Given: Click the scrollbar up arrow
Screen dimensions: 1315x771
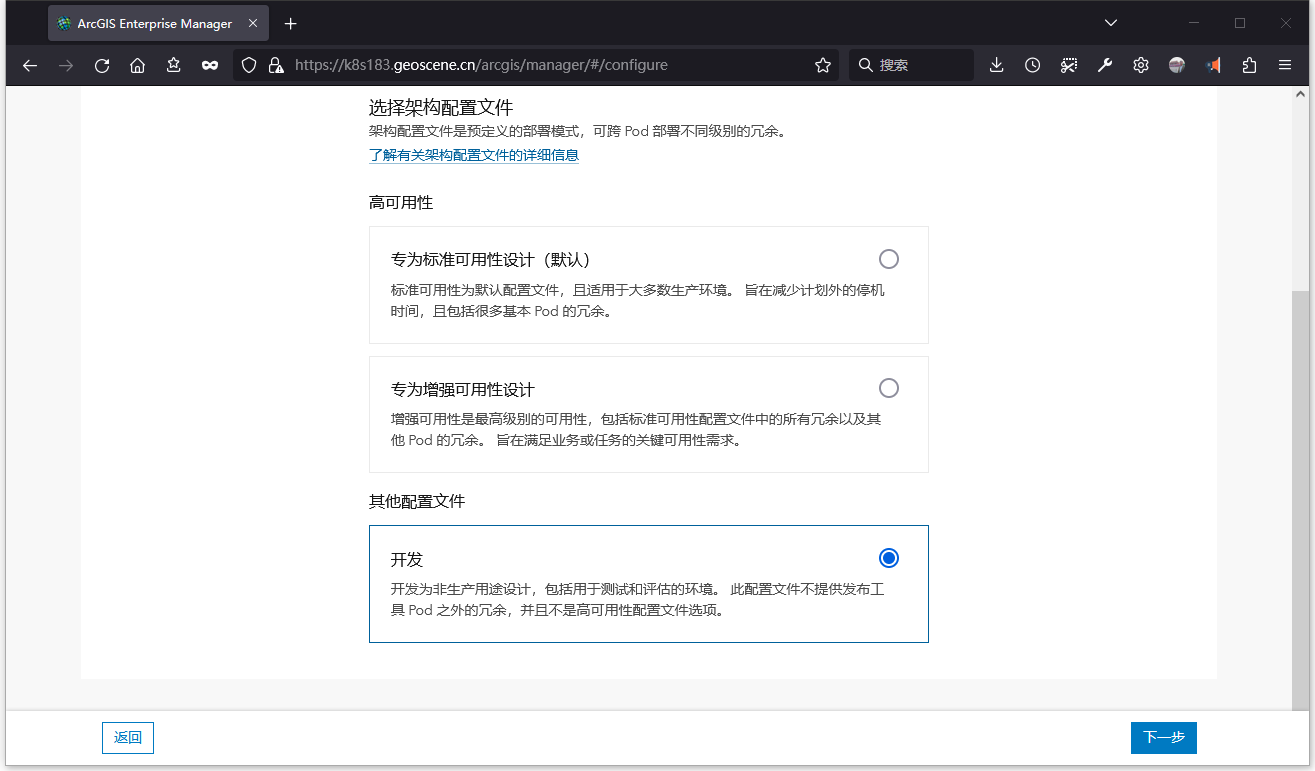Looking at the screenshot, I should (1300, 94).
